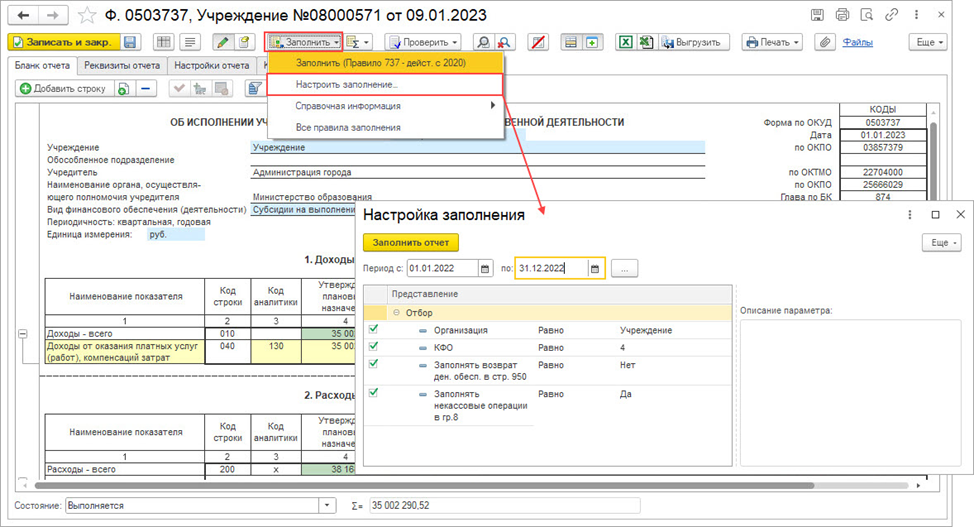Open the Печать dropdown
Screen dimensions: 974x527
pyautogui.click(x=772, y=42)
